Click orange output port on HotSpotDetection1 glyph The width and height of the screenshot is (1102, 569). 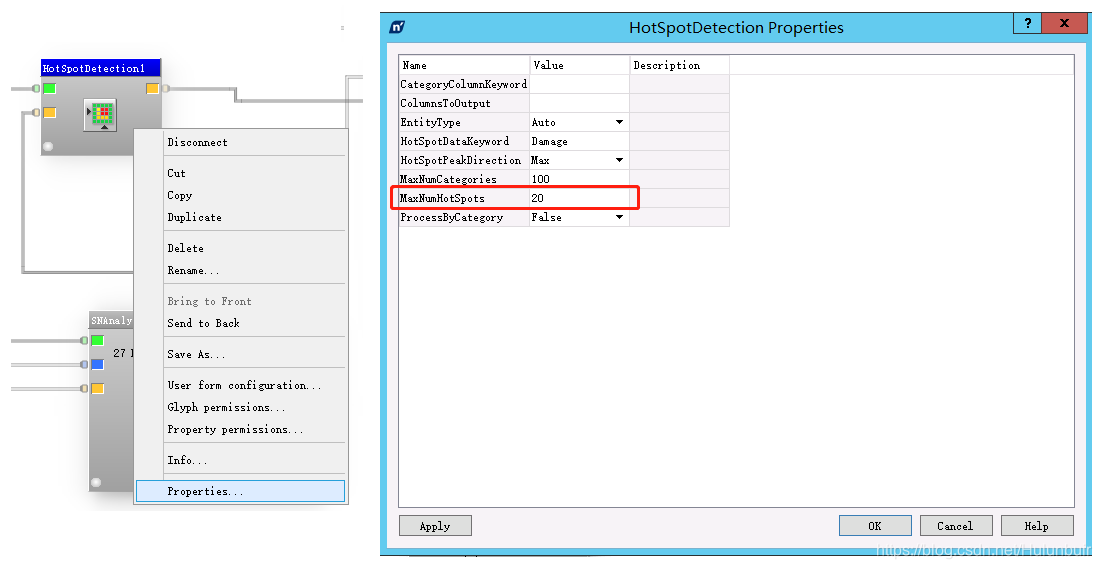[153, 89]
